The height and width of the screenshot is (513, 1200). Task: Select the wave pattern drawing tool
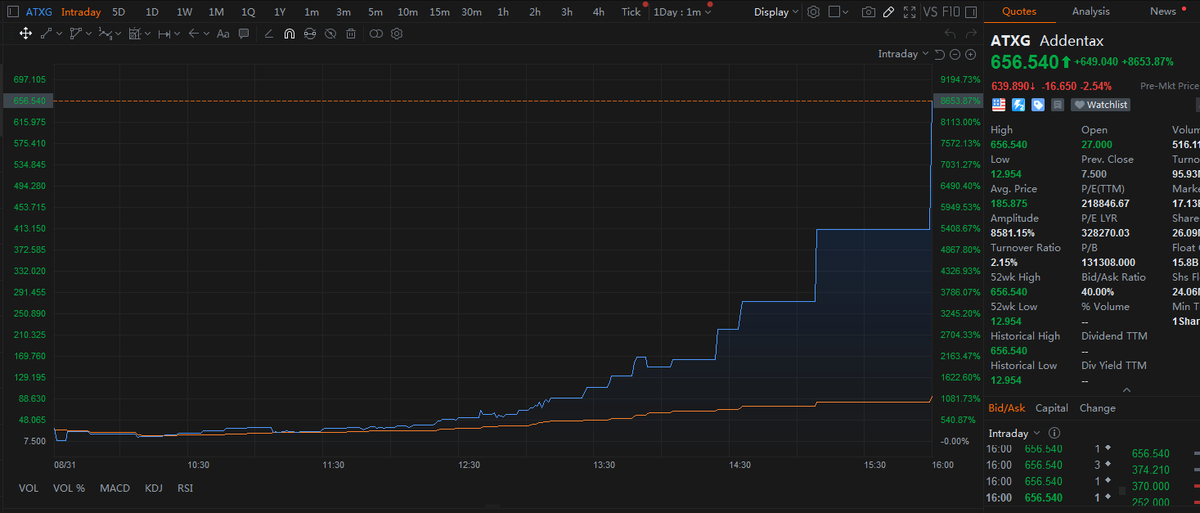click(x=104, y=33)
